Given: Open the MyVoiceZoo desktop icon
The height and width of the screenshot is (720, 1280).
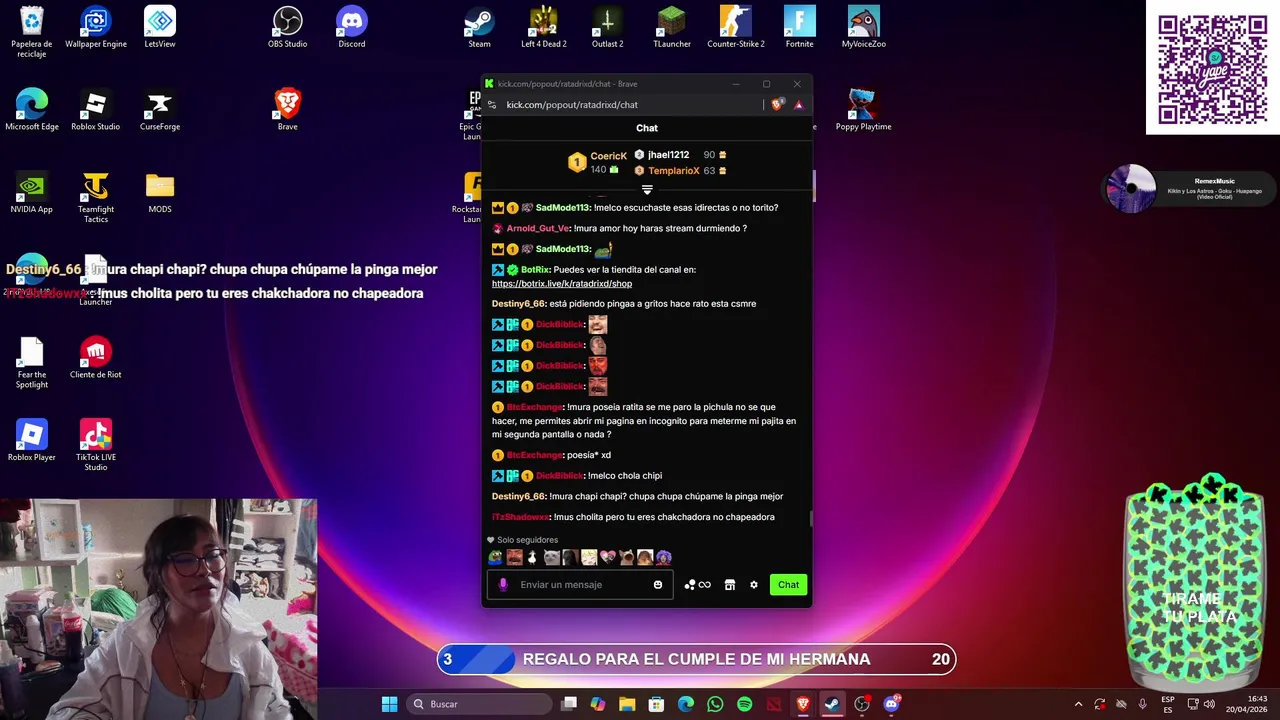Looking at the screenshot, I should [x=864, y=28].
